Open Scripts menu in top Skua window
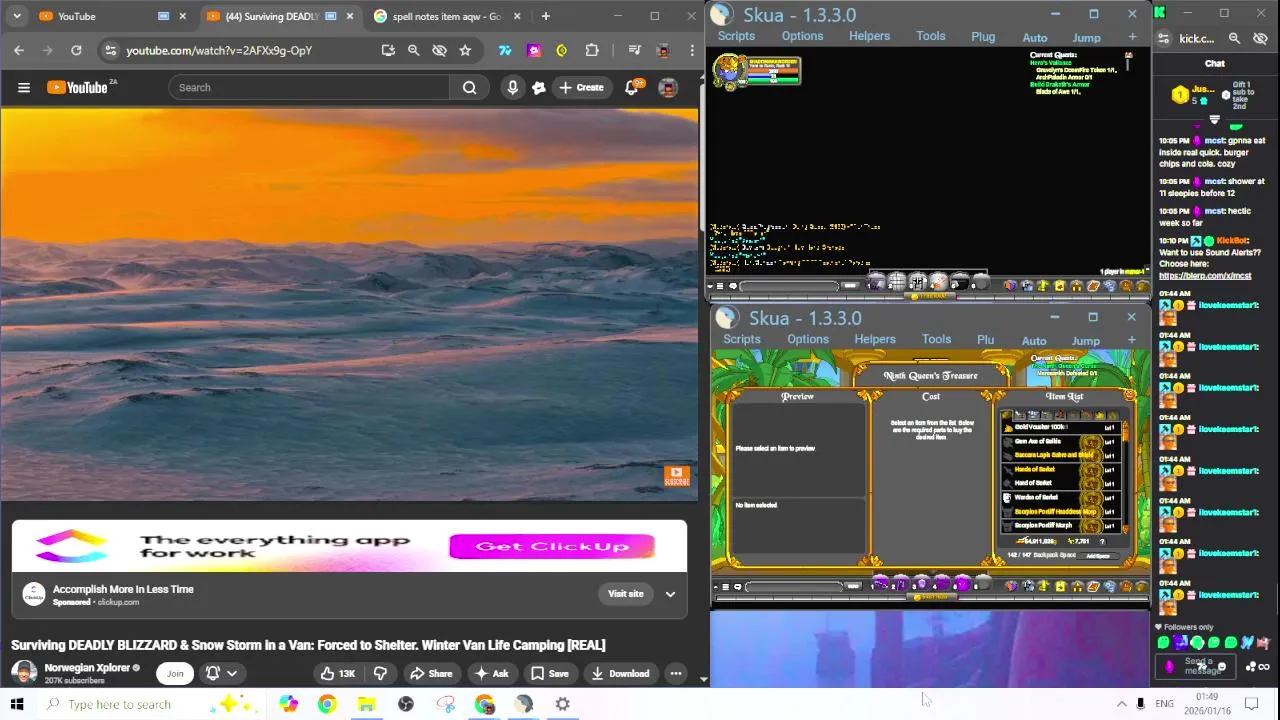Image resolution: width=1280 pixels, height=720 pixels. coord(736,36)
